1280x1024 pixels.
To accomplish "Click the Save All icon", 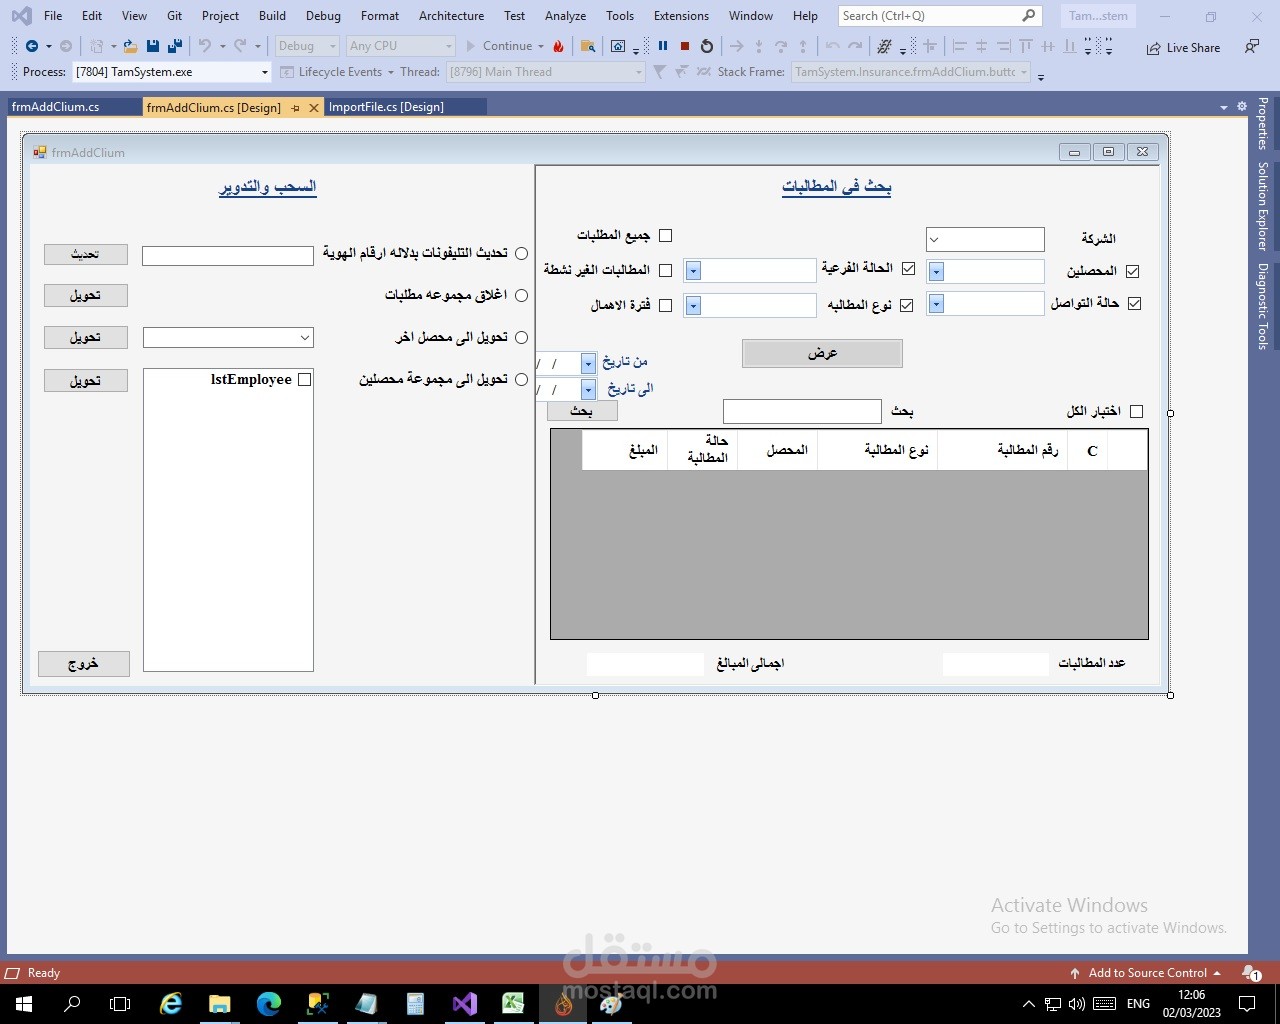I will 175,46.
